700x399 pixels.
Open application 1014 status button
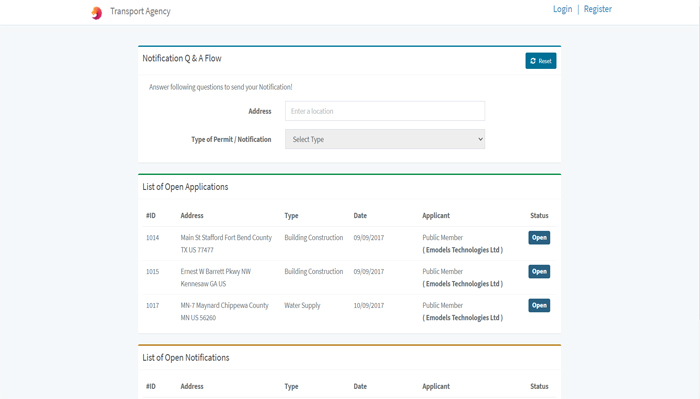pos(539,237)
